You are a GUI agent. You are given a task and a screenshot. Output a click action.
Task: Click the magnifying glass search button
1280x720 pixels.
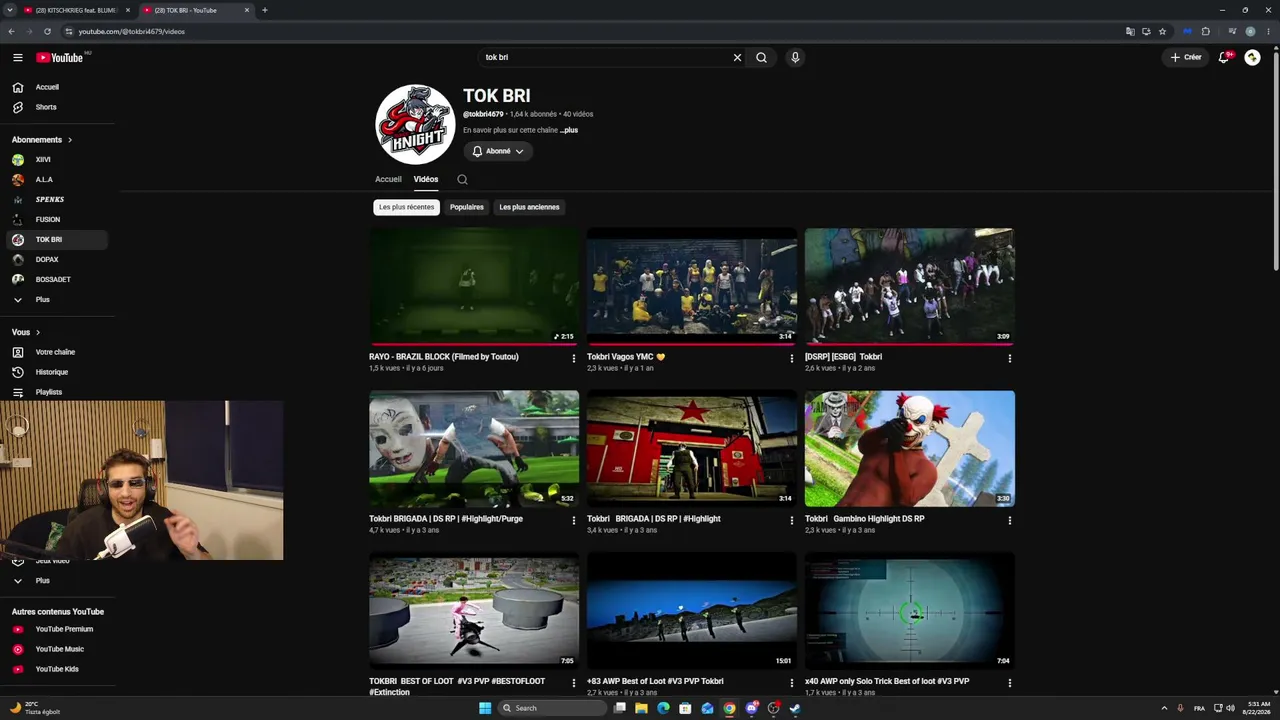[x=762, y=58]
